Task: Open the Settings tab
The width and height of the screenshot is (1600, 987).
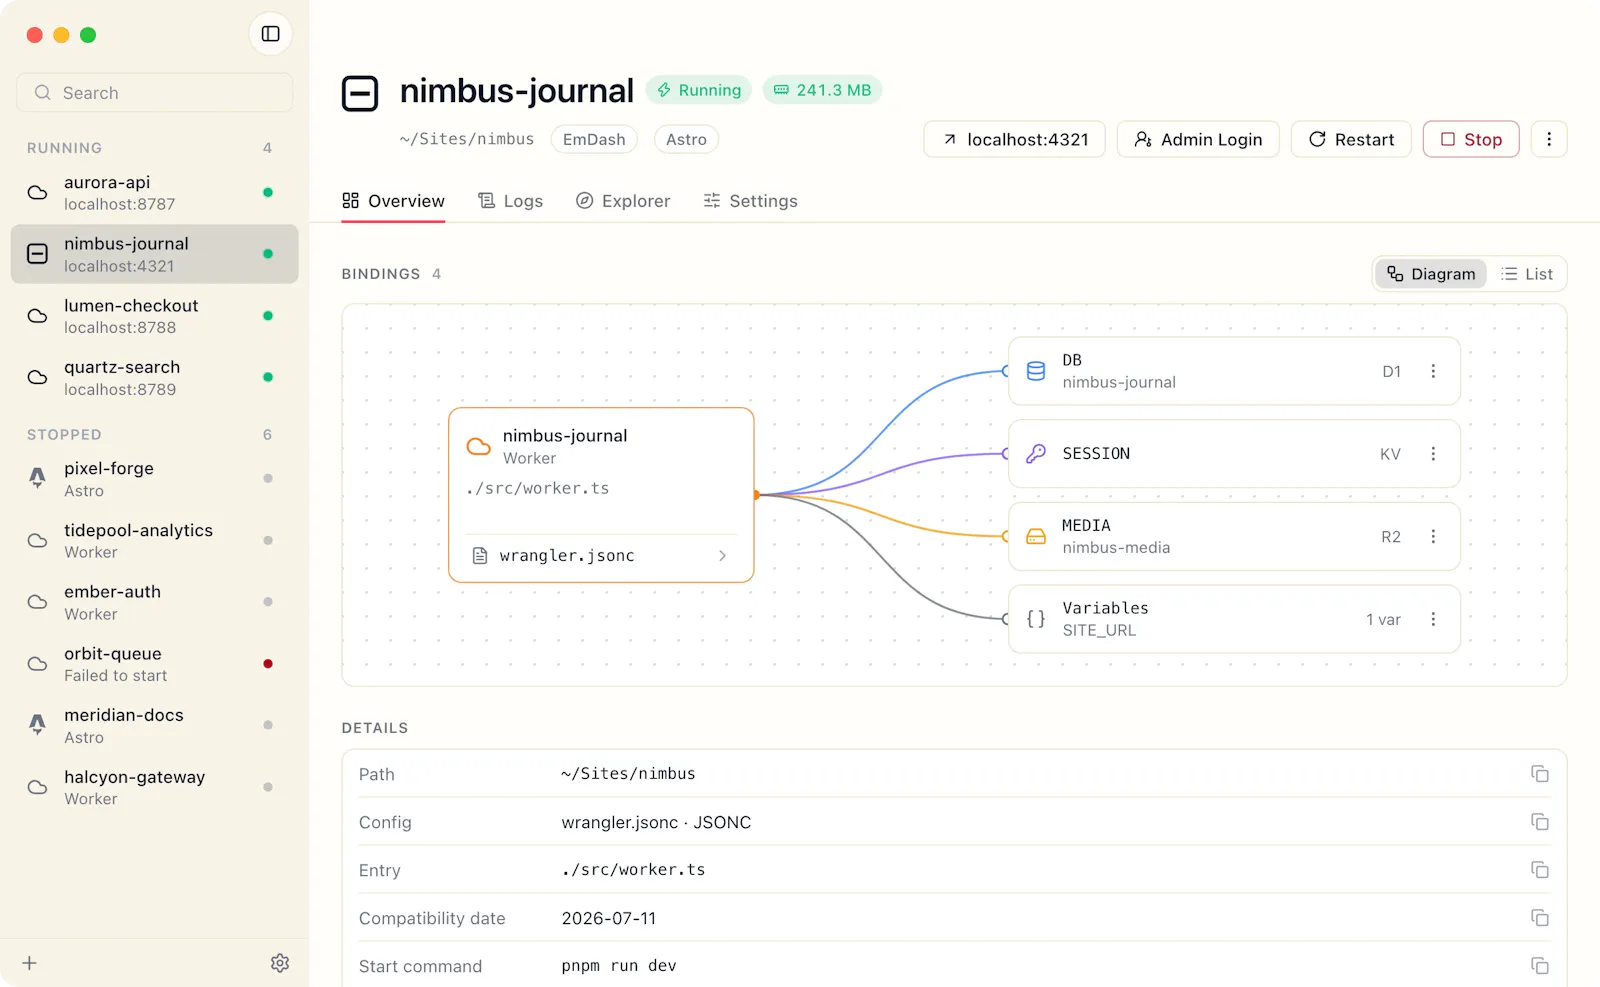Action: tap(750, 201)
